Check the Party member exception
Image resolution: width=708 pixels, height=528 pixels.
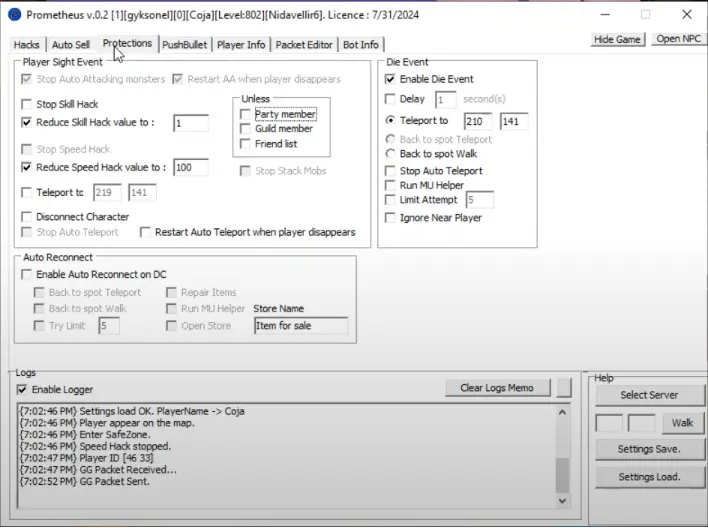click(245, 114)
